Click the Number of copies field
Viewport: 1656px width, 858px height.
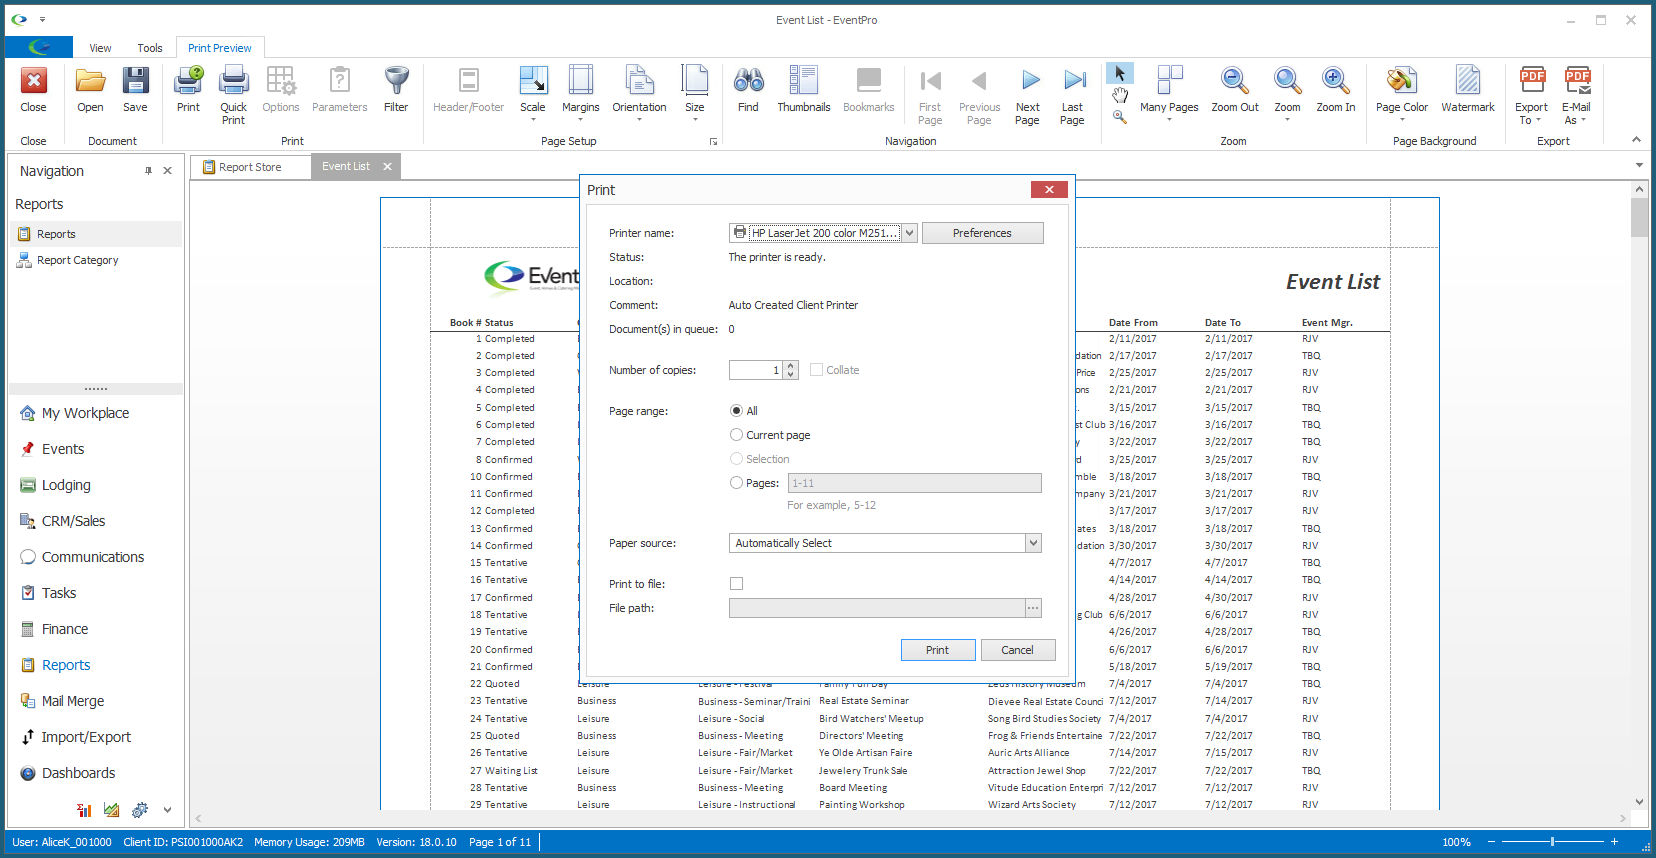757,370
